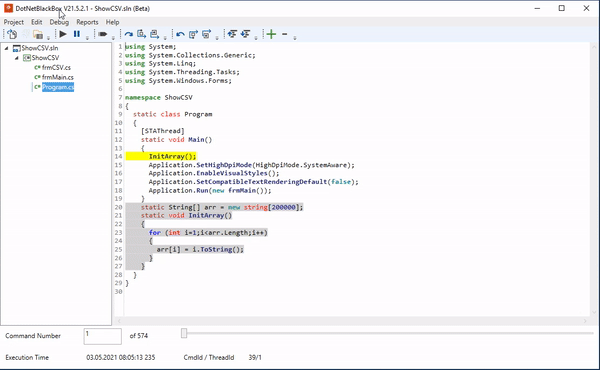Click the Application.Run(new frmMain()); line
This screenshot has width=600, height=370.
(x=210, y=190)
